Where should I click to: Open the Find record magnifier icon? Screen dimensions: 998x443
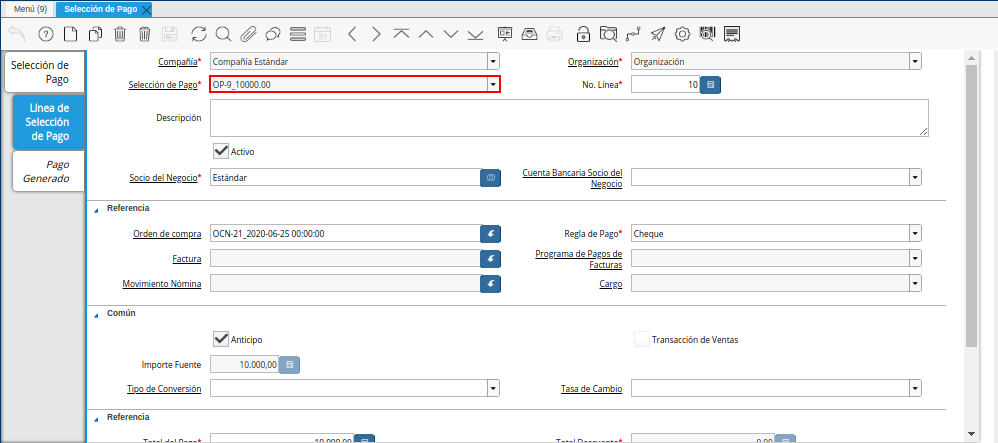[x=223, y=34]
